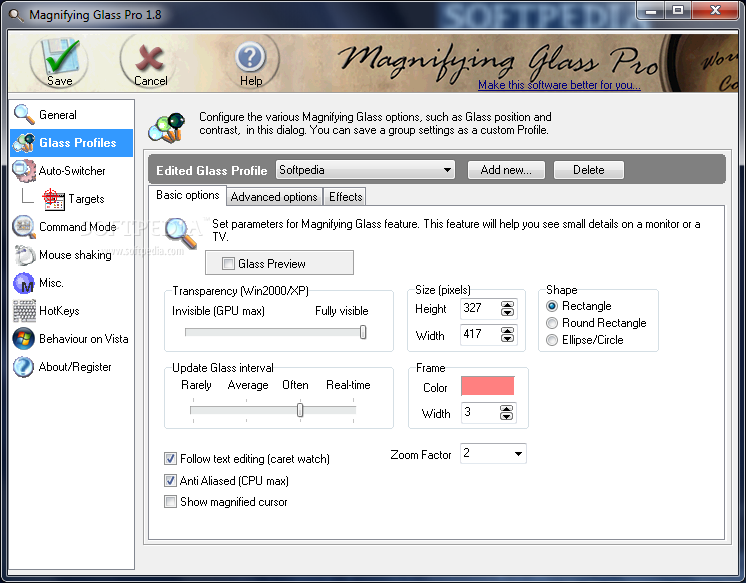Increase Frame Width using the up spinner
The image size is (746, 583).
[507, 408]
